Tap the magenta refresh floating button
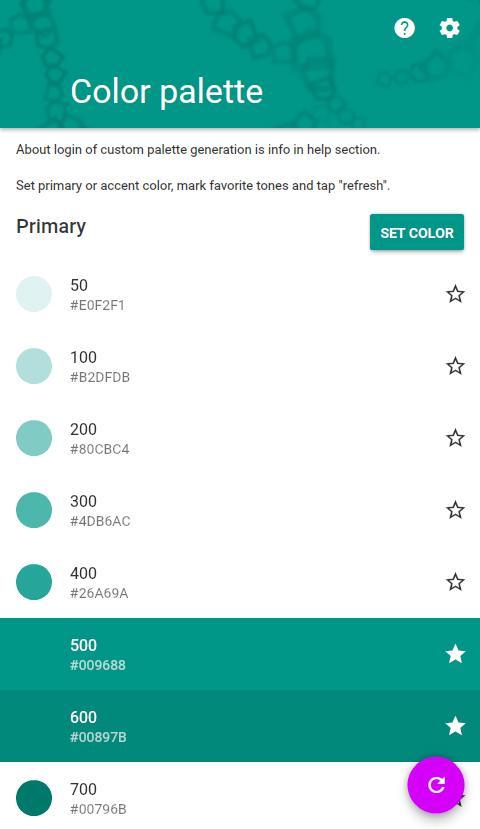Screen dimensions: 480x829 point(436,785)
